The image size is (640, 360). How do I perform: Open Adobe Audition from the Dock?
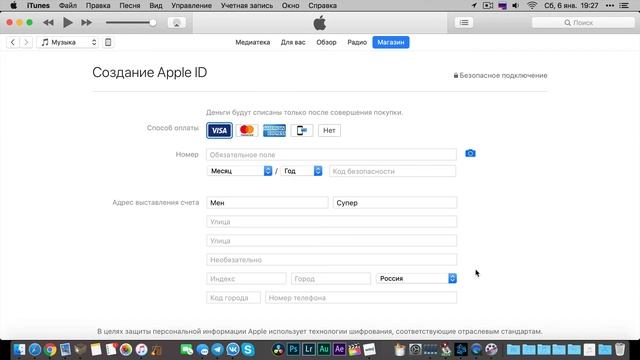(324, 349)
